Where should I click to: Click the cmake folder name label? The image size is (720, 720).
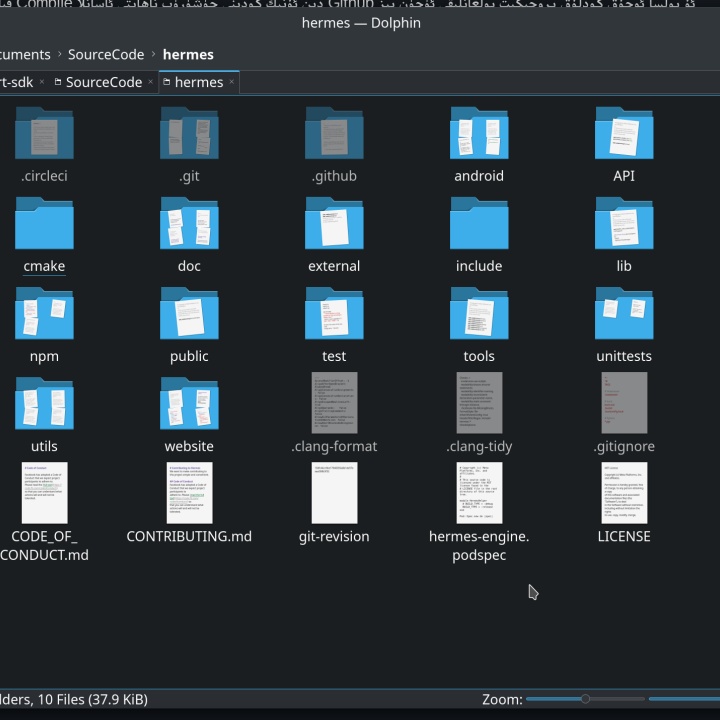point(44,266)
